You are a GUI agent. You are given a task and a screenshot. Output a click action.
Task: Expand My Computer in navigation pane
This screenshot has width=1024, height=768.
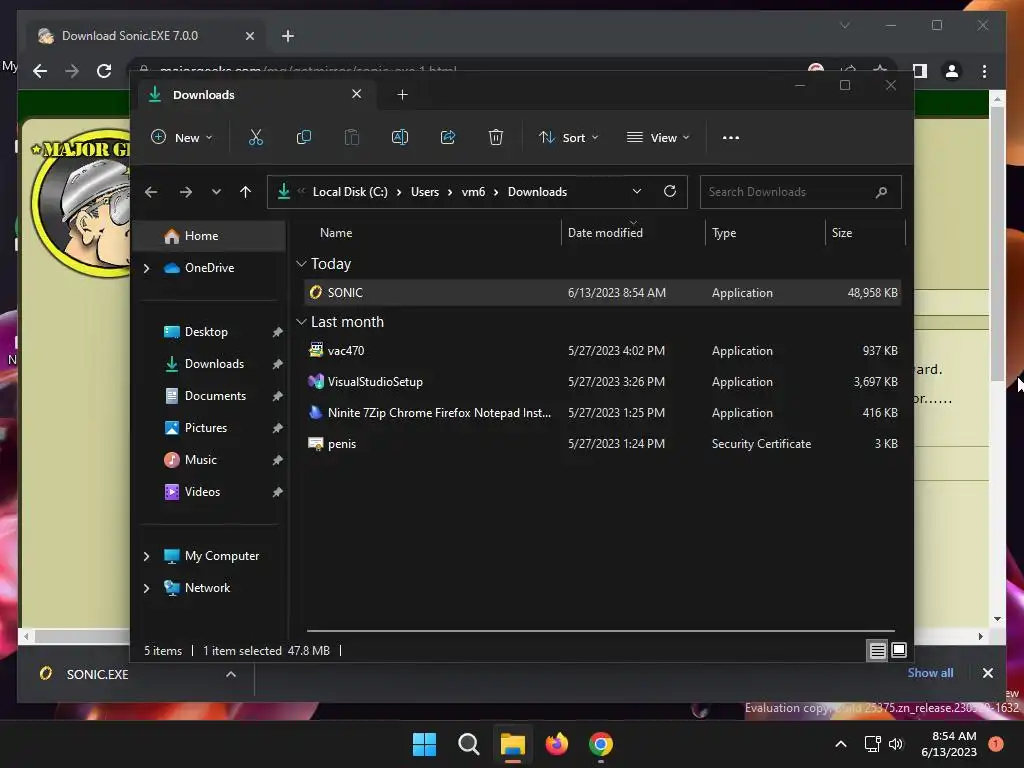click(x=146, y=556)
